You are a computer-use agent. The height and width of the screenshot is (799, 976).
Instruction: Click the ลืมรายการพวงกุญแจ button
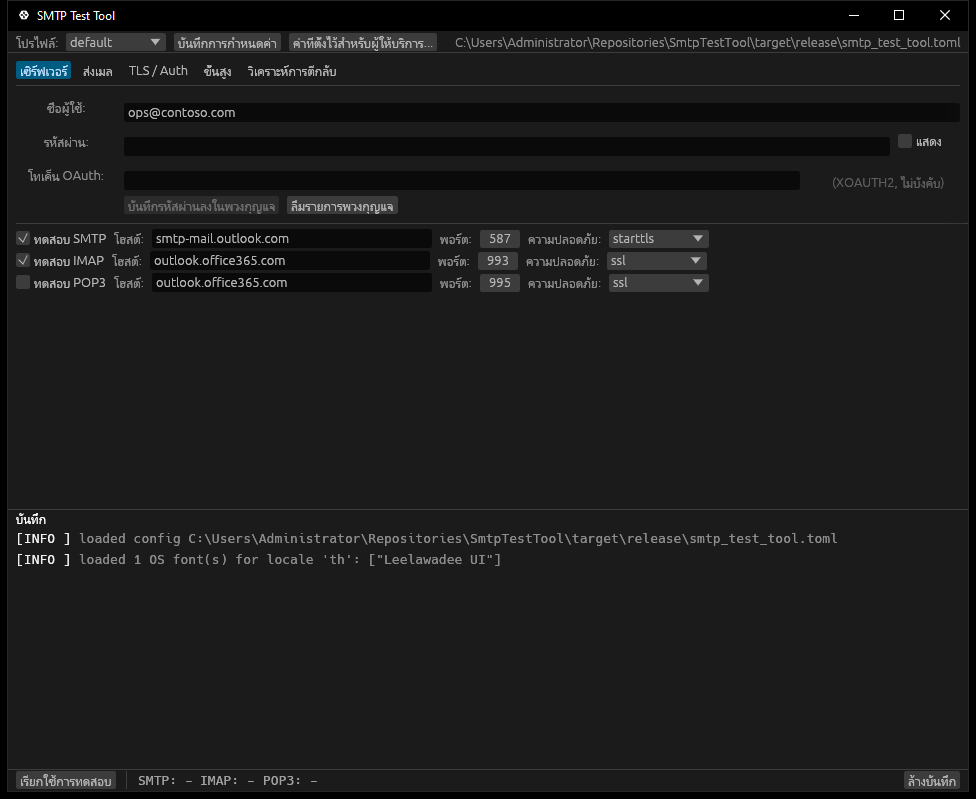[342, 206]
